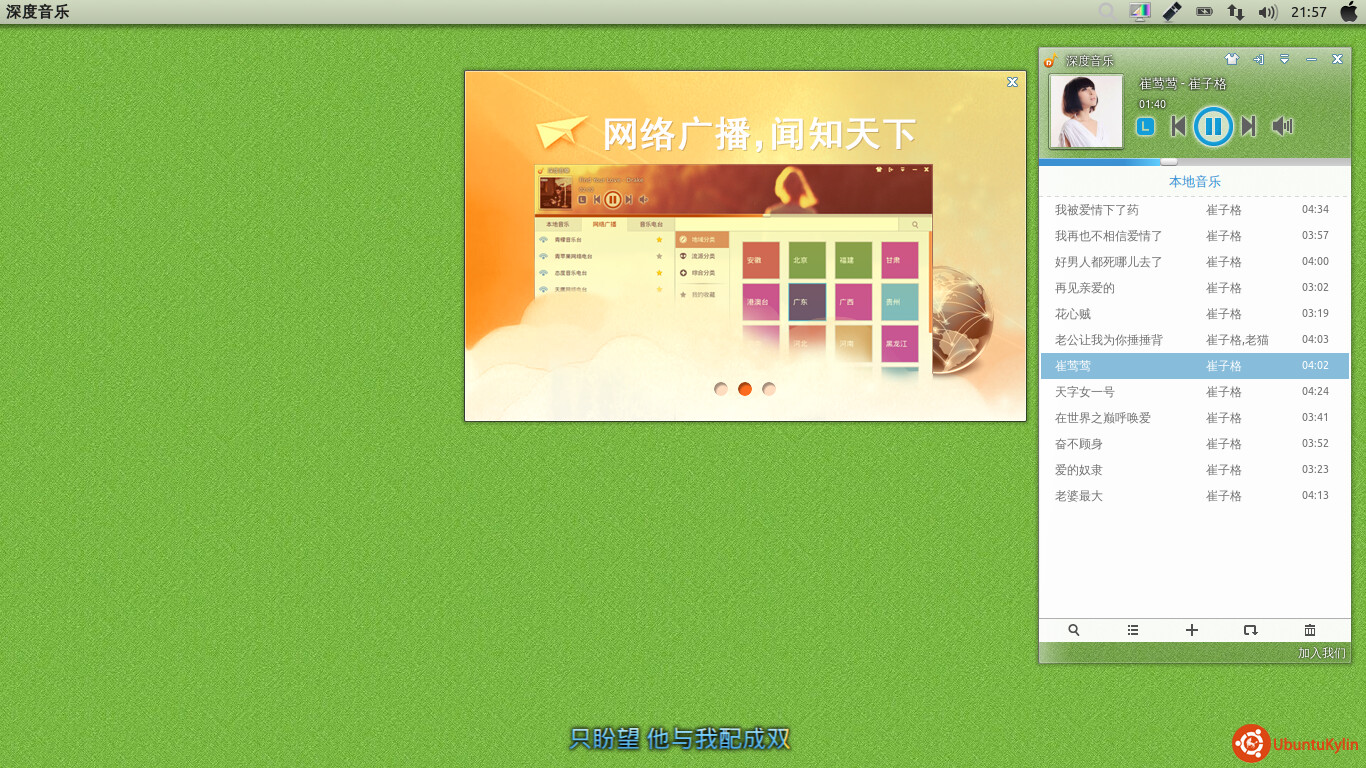Go back to the previous track
The width and height of the screenshot is (1366, 768).
(1178, 126)
